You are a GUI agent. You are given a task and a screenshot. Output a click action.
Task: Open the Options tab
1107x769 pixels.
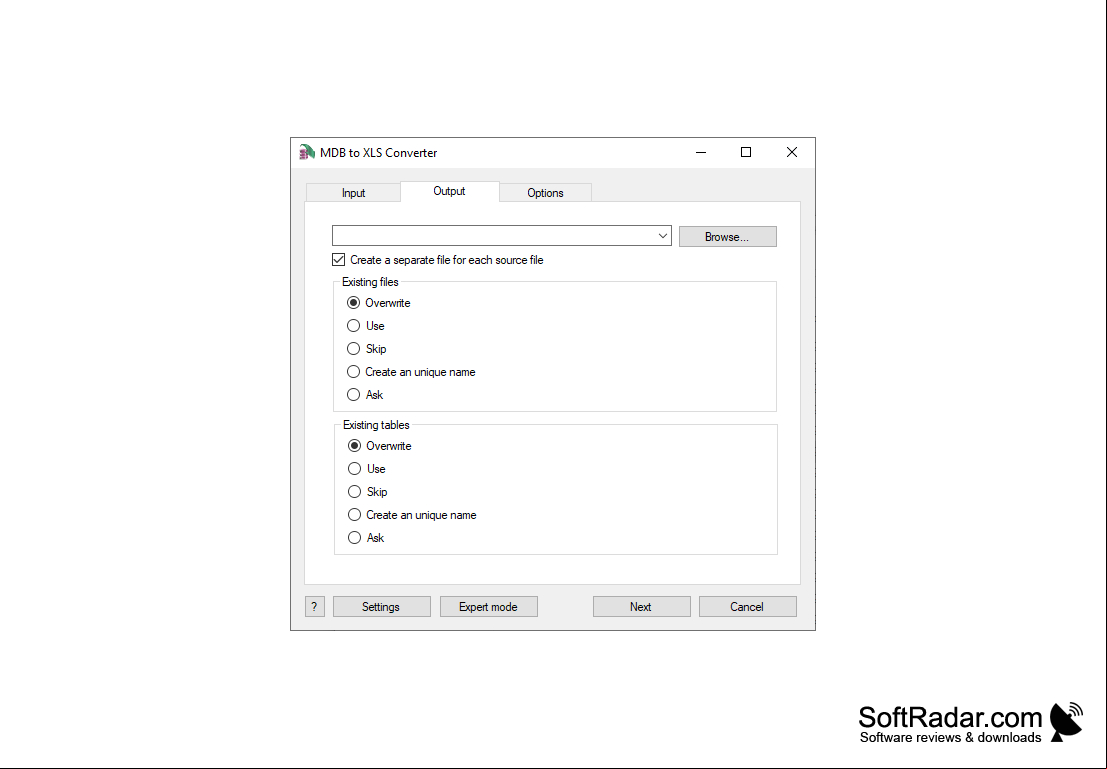(x=545, y=193)
